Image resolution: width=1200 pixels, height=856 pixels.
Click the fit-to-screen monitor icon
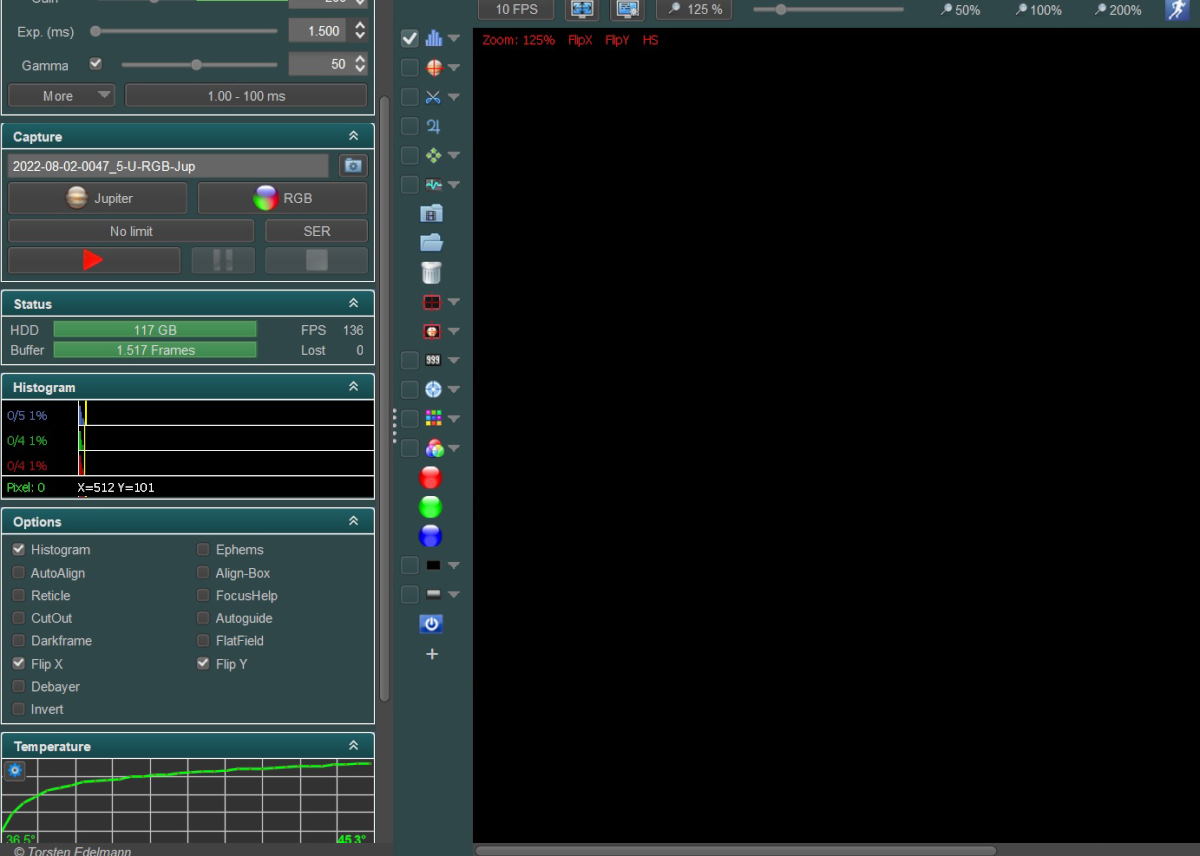pyautogui.click(x=582, y=9)
